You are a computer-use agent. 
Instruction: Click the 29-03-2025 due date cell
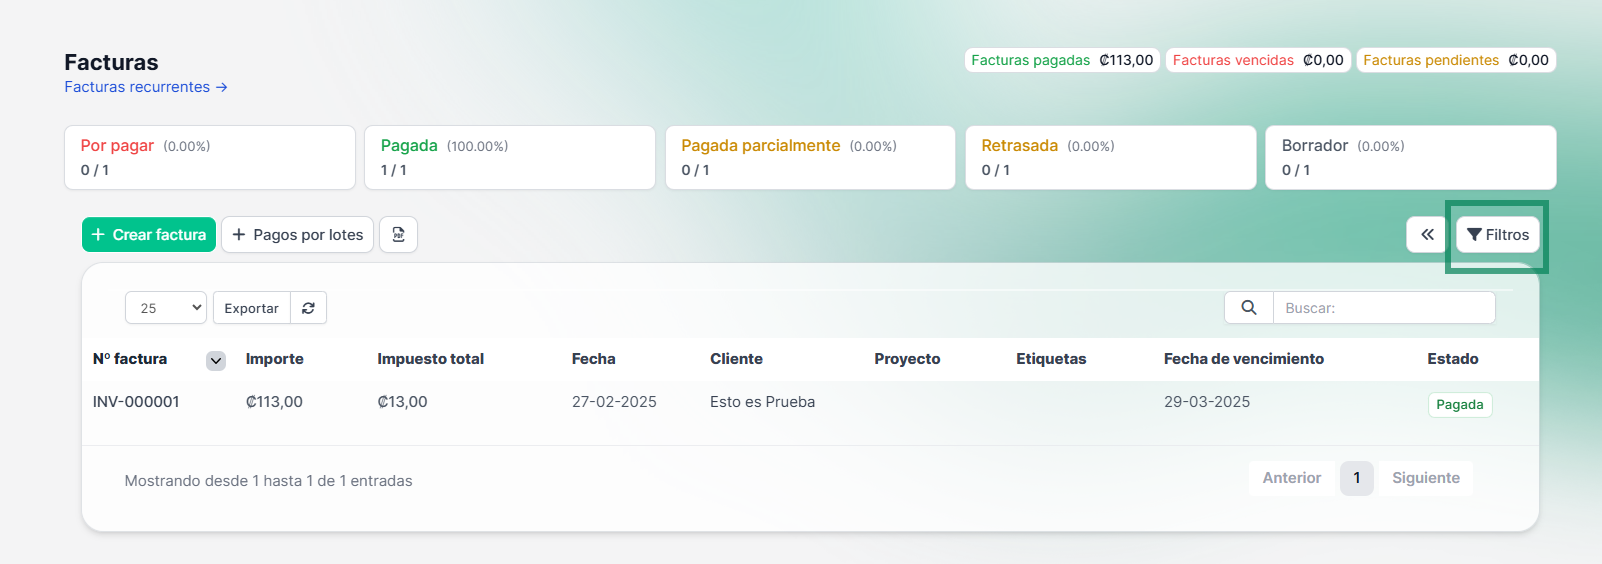1207,402
